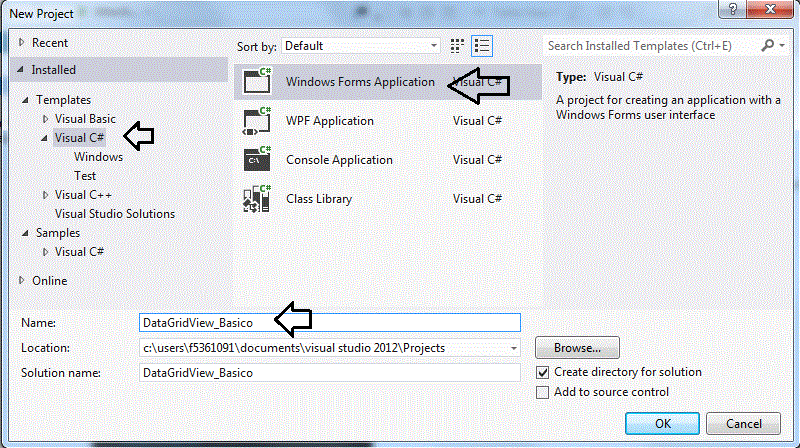This screenshot has width=800, height=448.
Task: Click Visual C# label in Console Application row
Action: click(477, 160)
